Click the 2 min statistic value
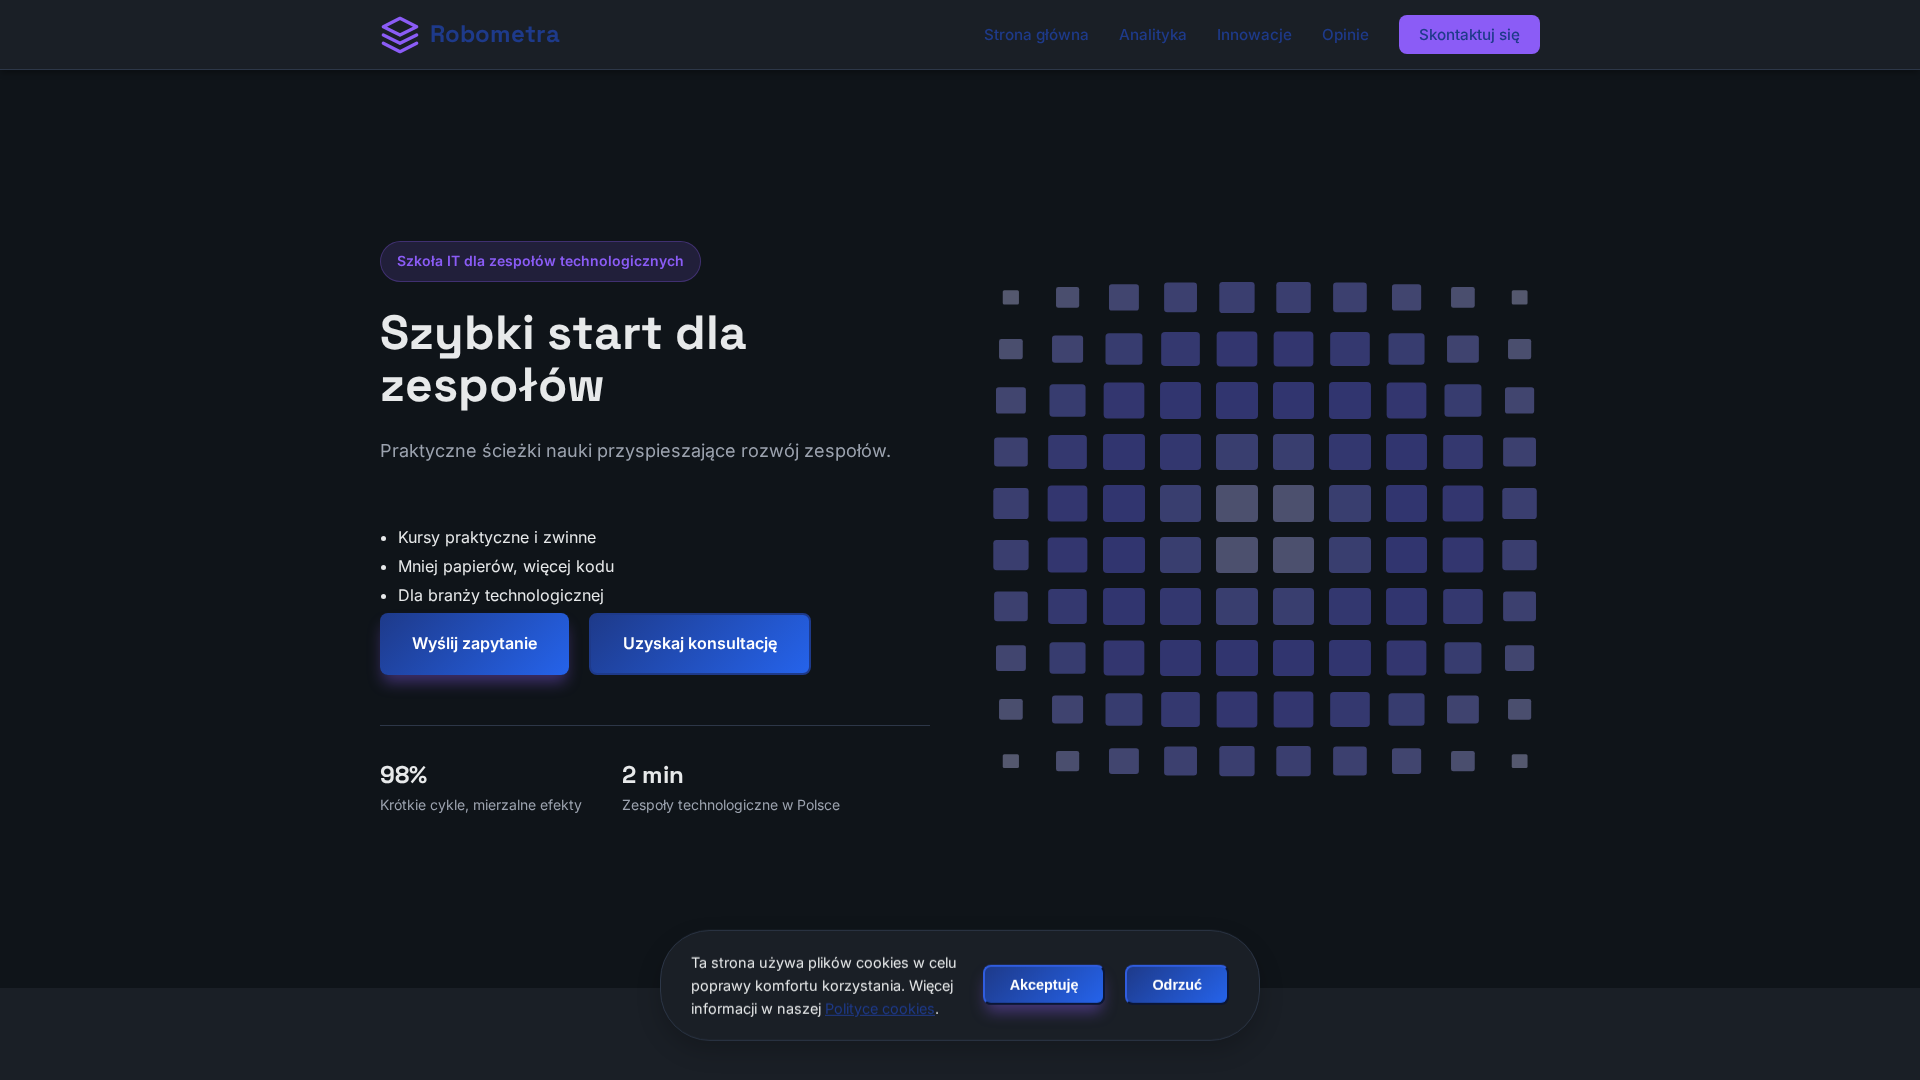Image resolution: width=1920 pixels, height=1080 pixels. coord(653,775)
